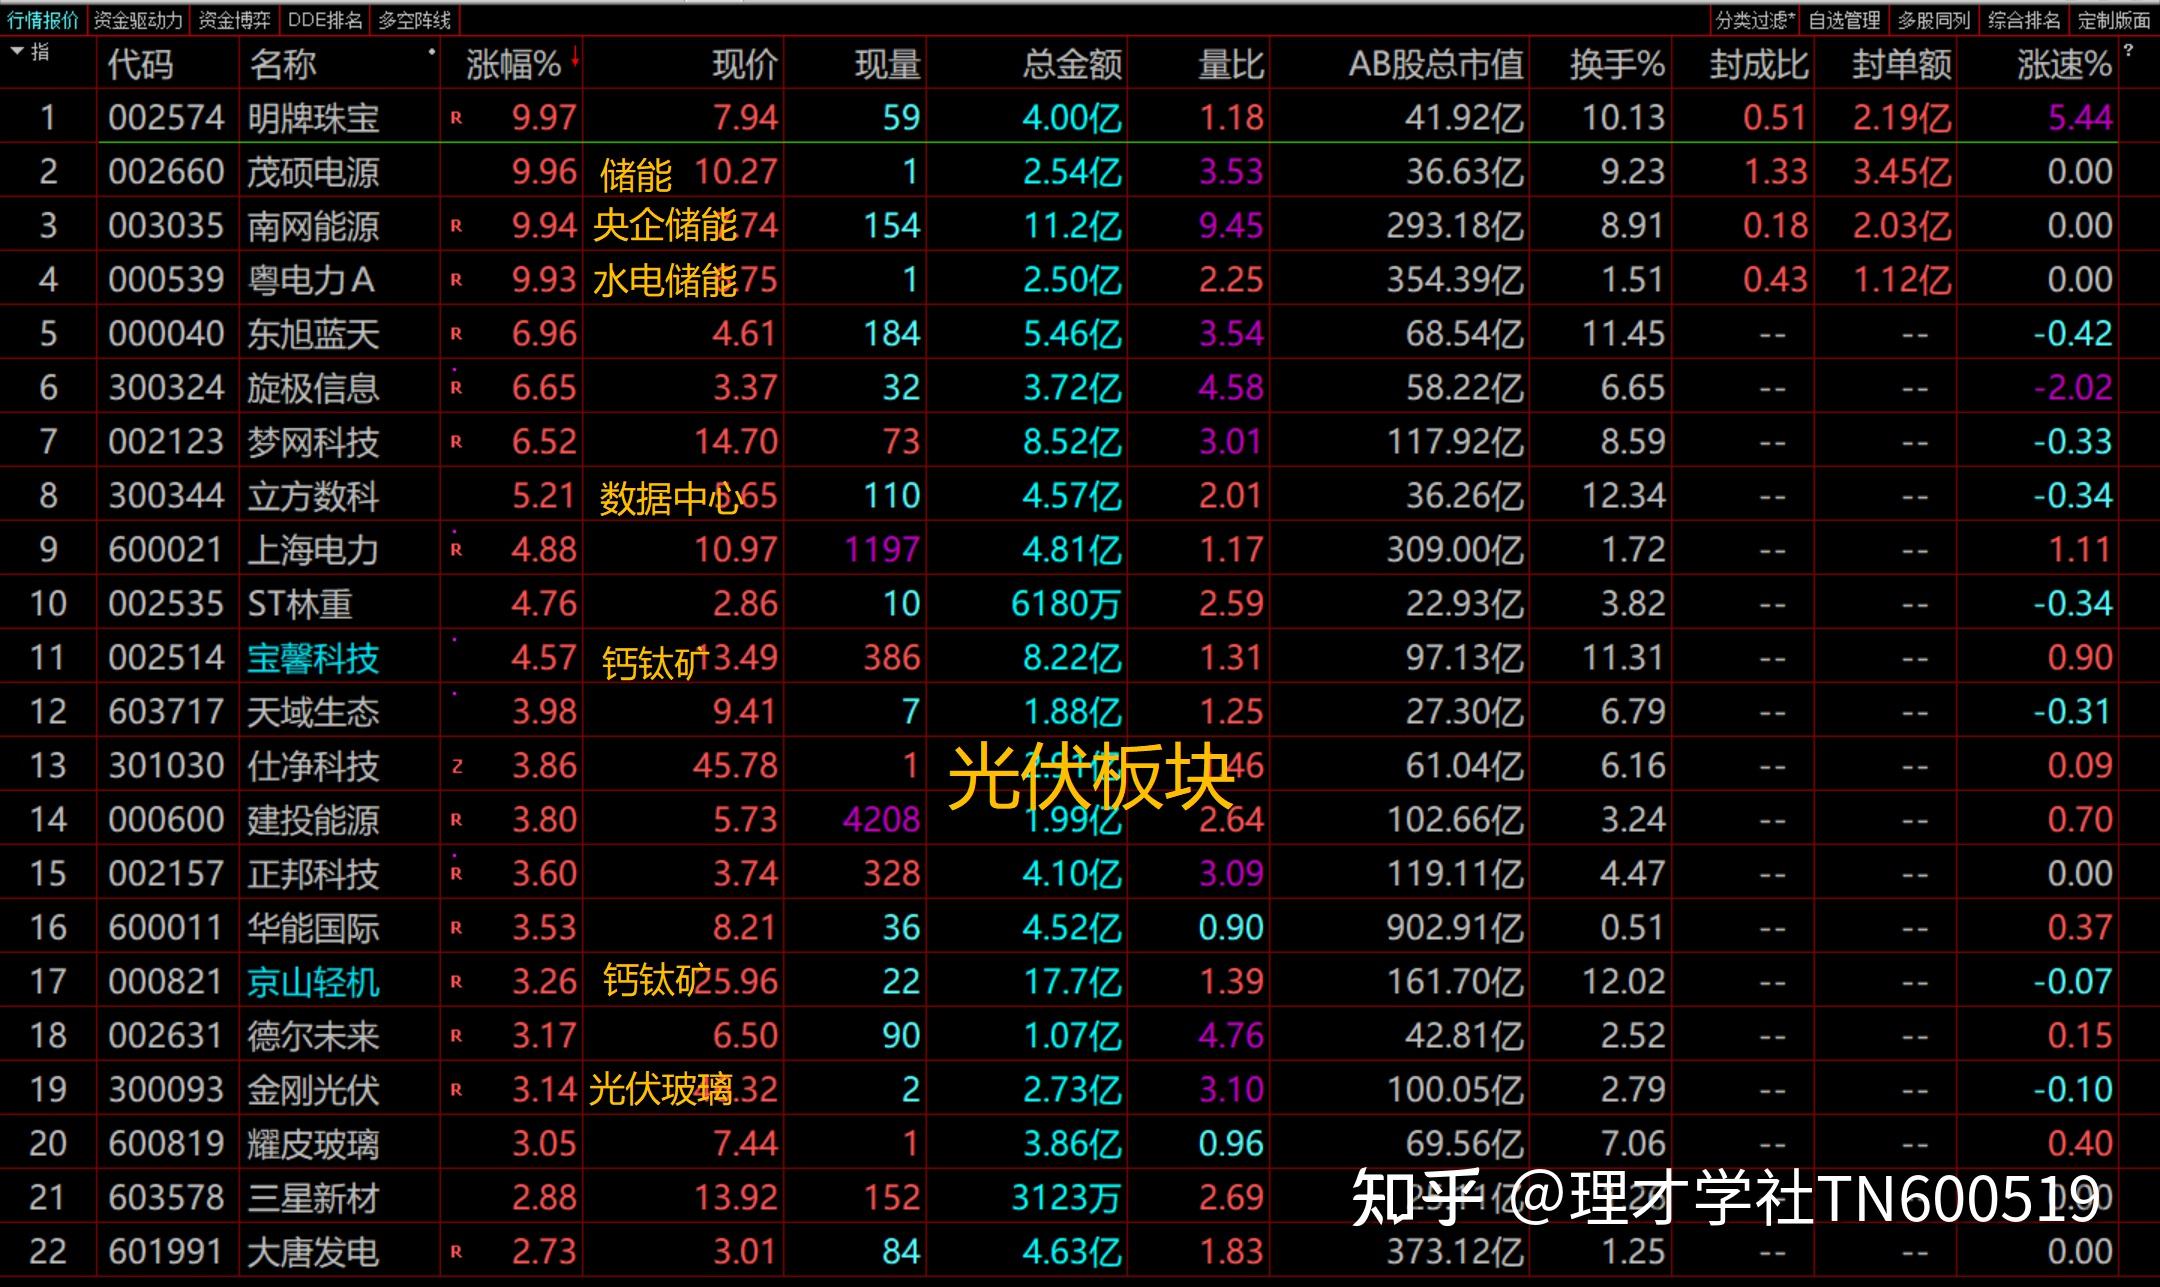Viewport: 2160px width, 1287px height.
Task: Click the question mark help icon
Action: pos(2128,50)
